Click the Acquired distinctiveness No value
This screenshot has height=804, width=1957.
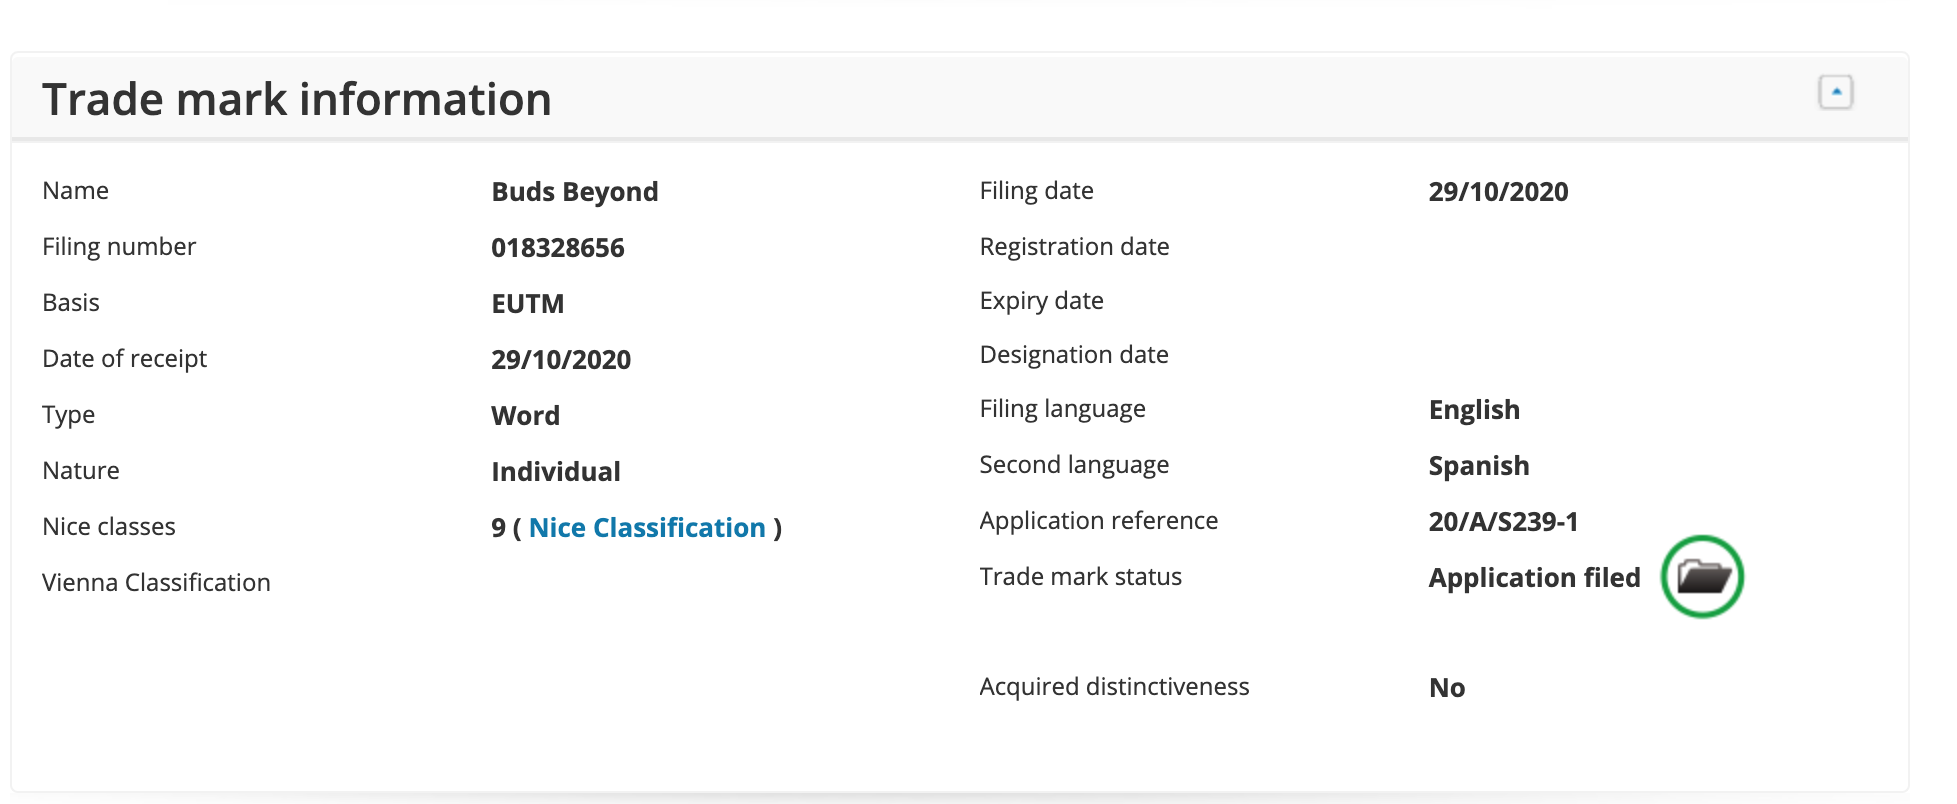point(1446,687)
